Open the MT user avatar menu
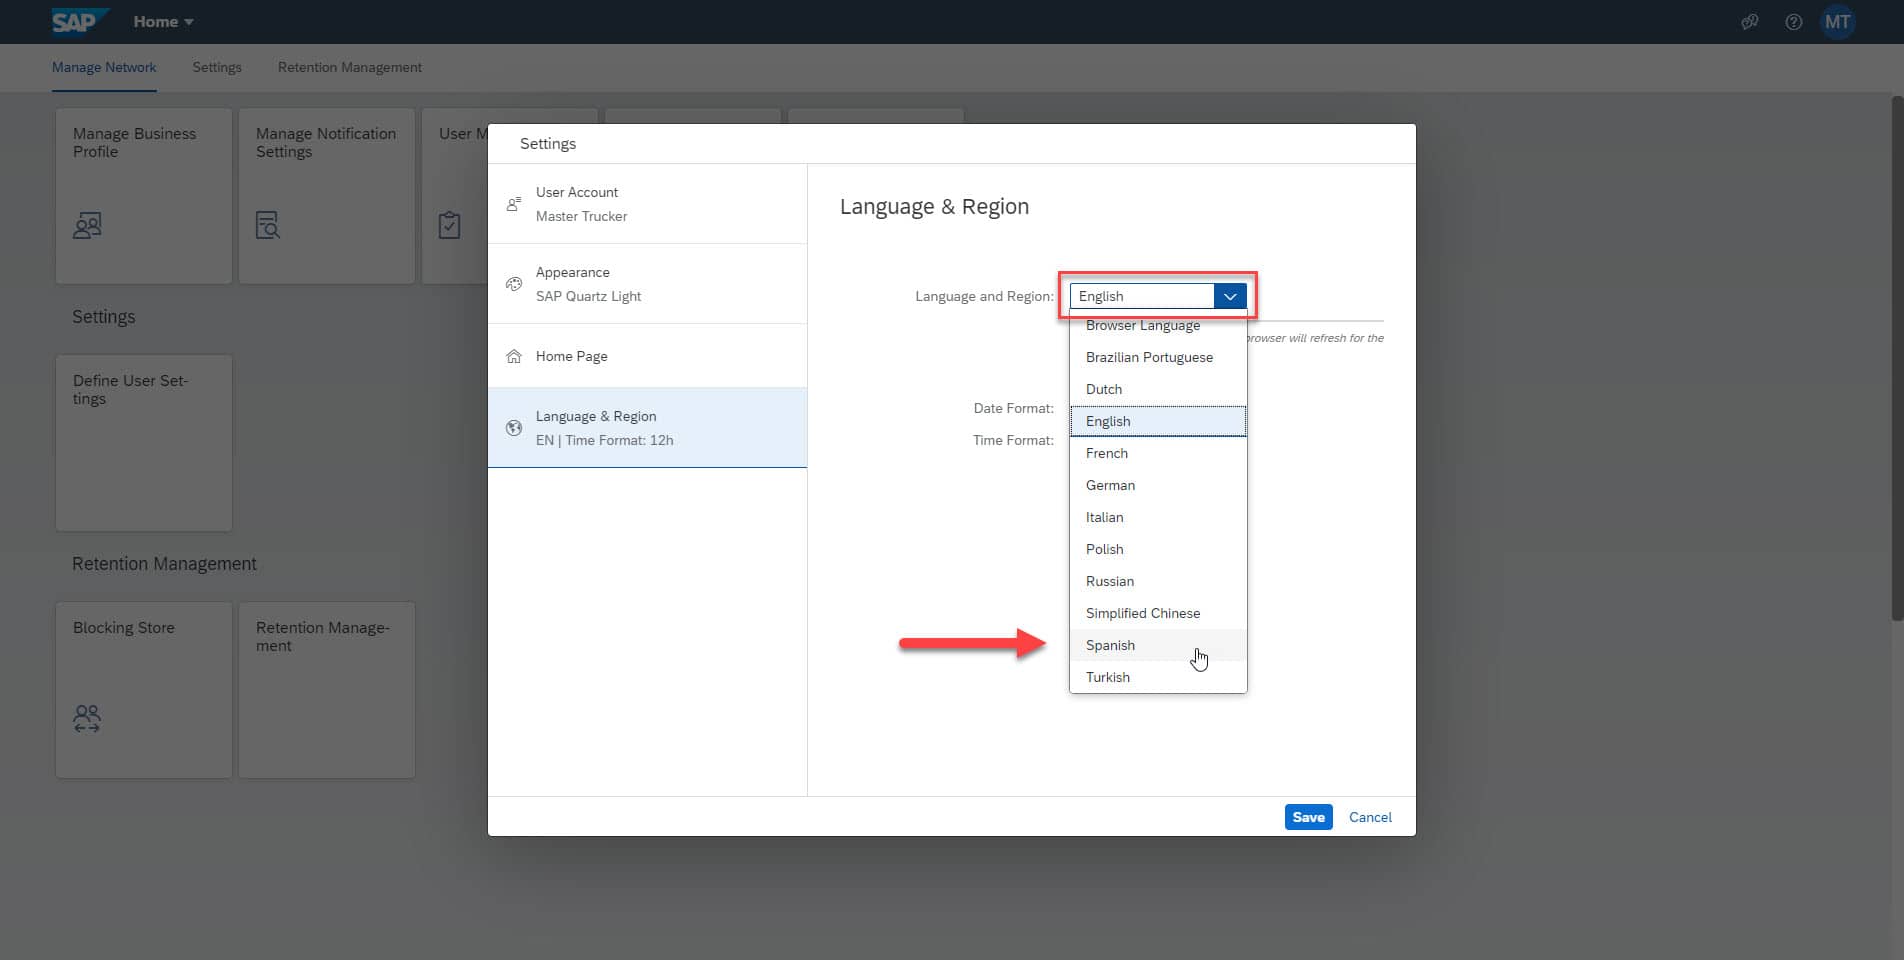 pyautogui.click(x=1837, y=21)
